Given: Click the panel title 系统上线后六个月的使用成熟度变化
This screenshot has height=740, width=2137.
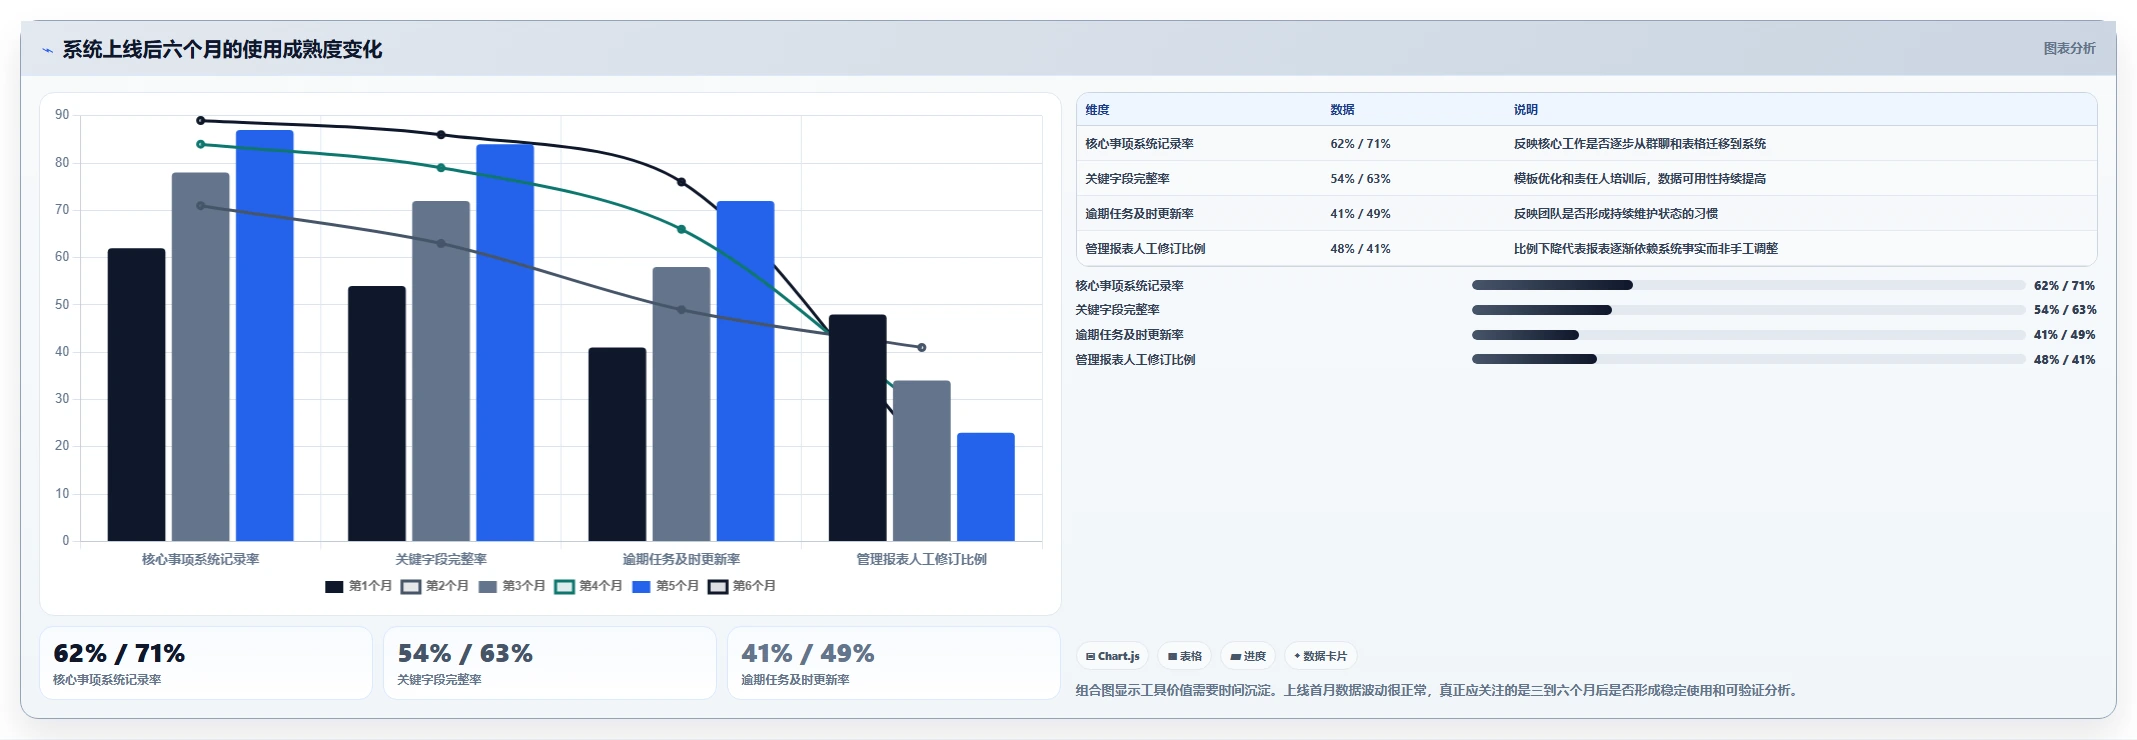Looking at the screenshot, I should click(222, 49).
